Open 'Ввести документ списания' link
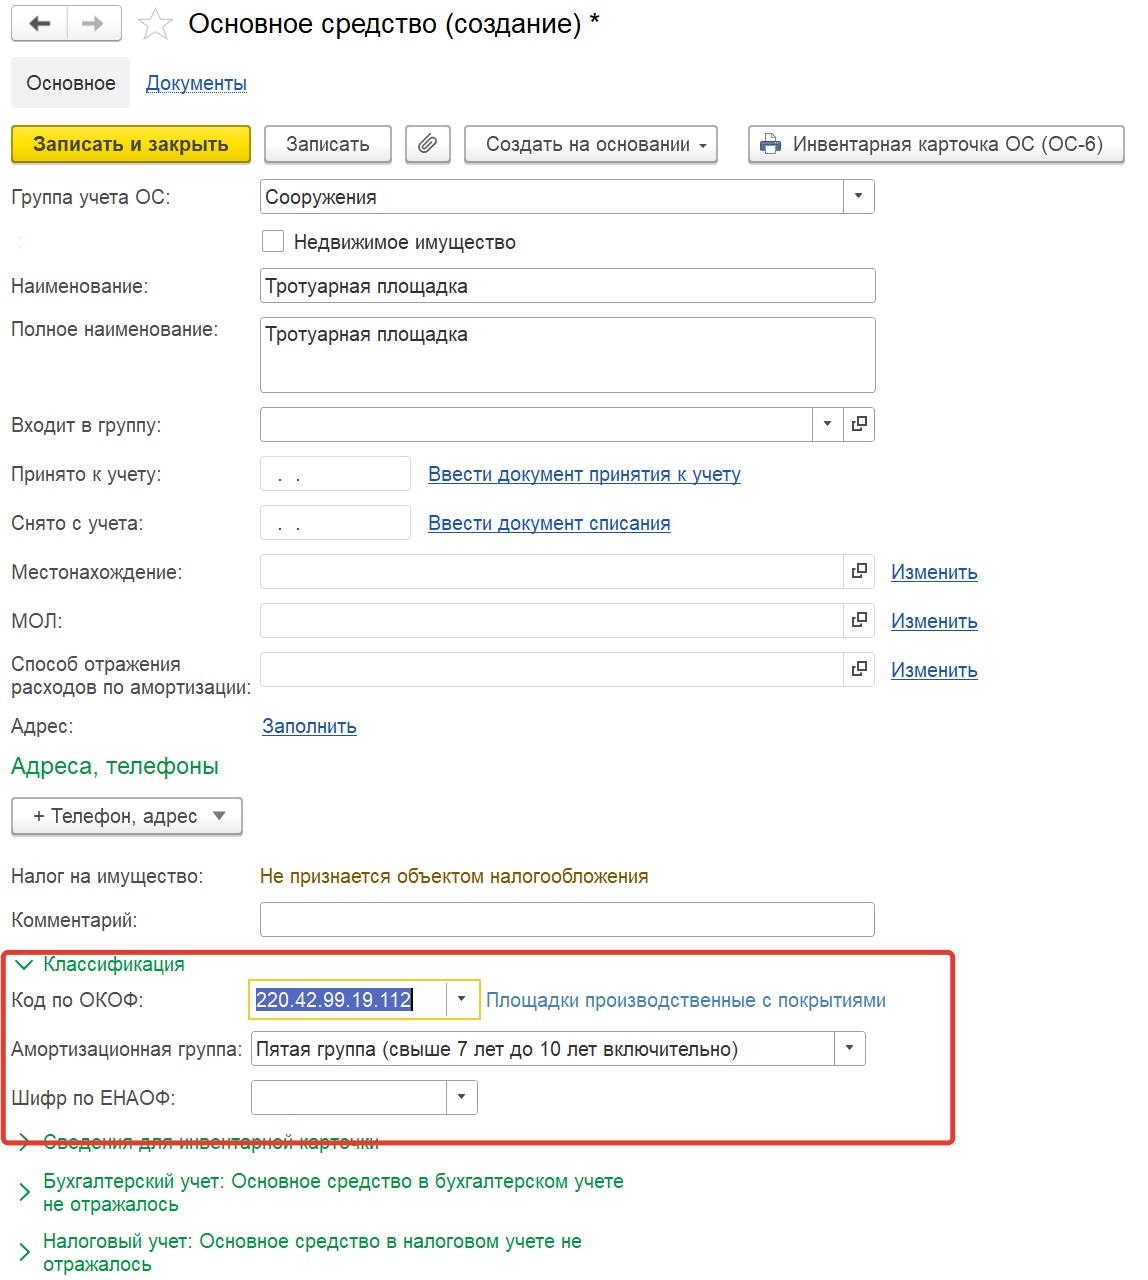 [549, 523]
